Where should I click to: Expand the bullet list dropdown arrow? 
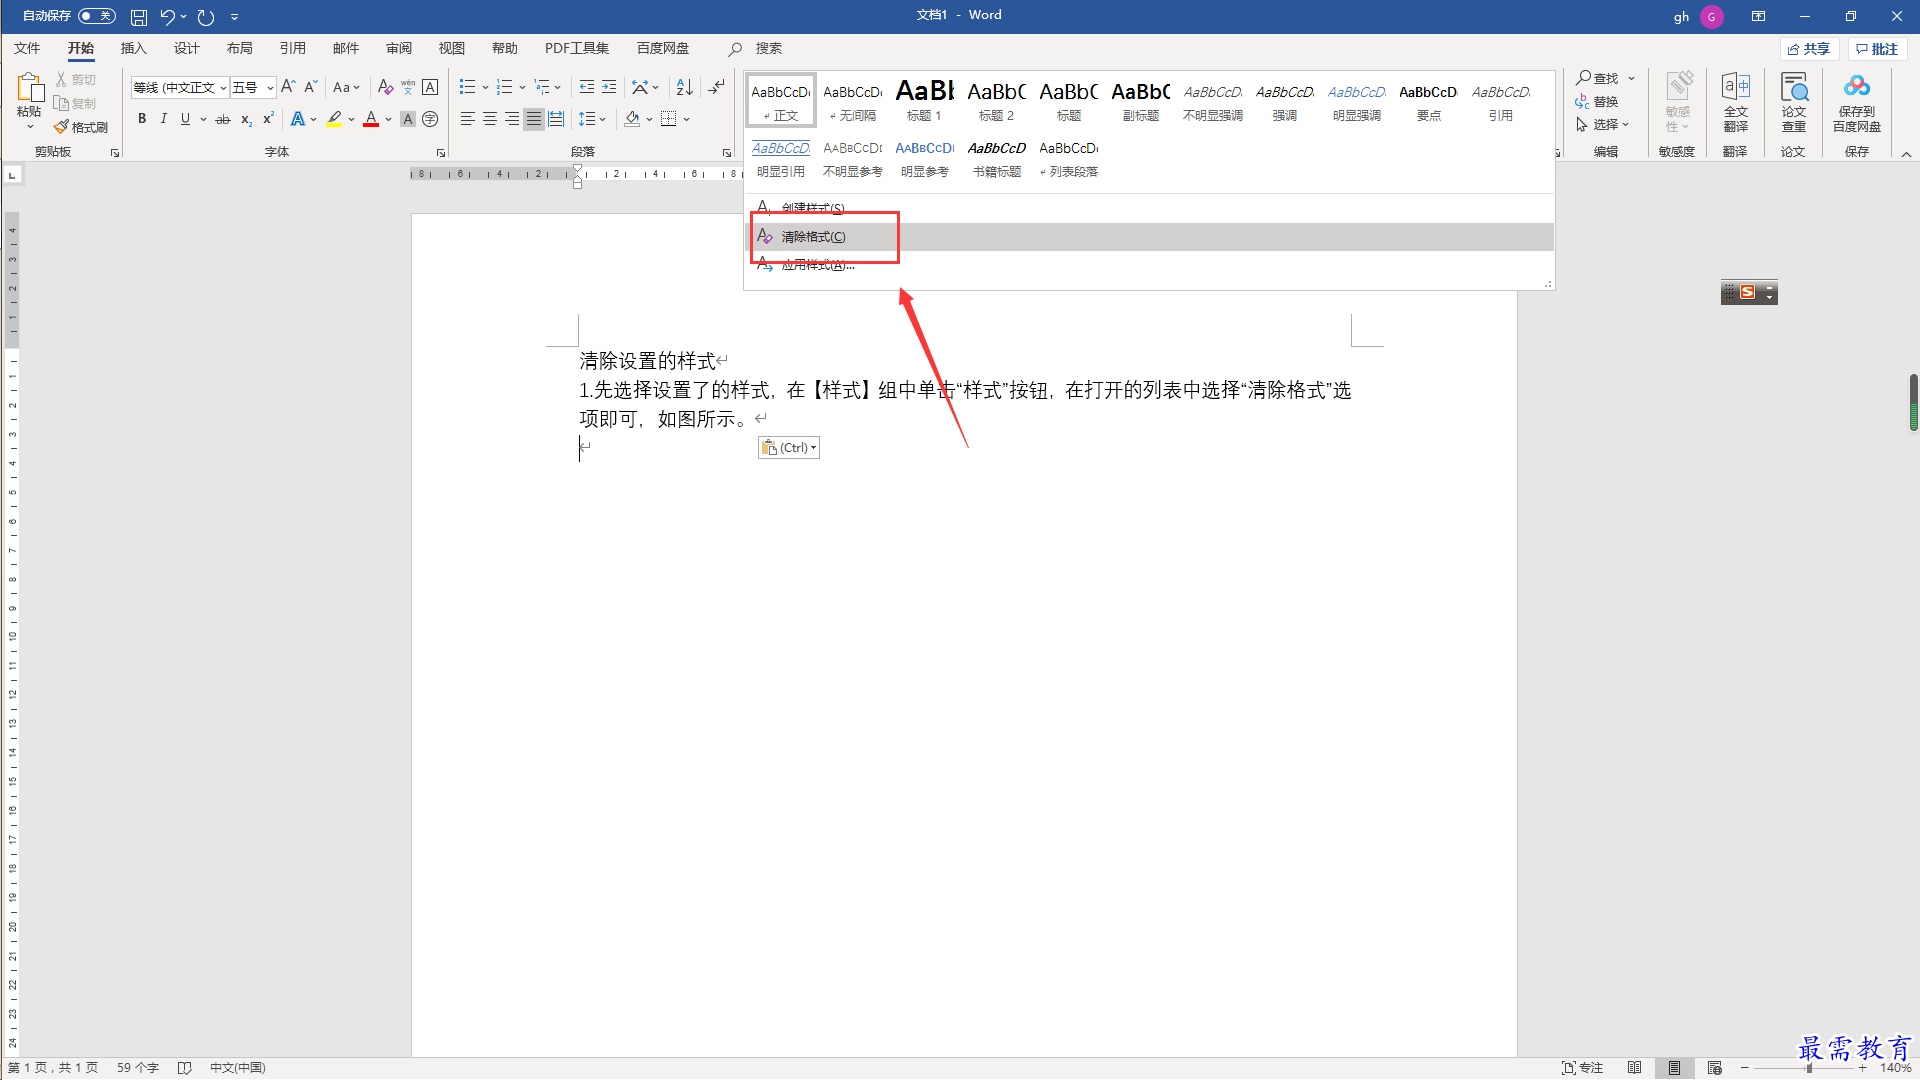(x=485, y=87)
